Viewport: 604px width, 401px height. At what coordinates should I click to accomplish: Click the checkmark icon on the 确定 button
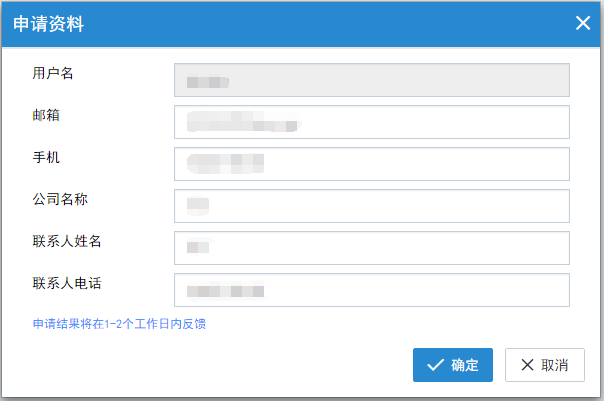tap(435, 365)
